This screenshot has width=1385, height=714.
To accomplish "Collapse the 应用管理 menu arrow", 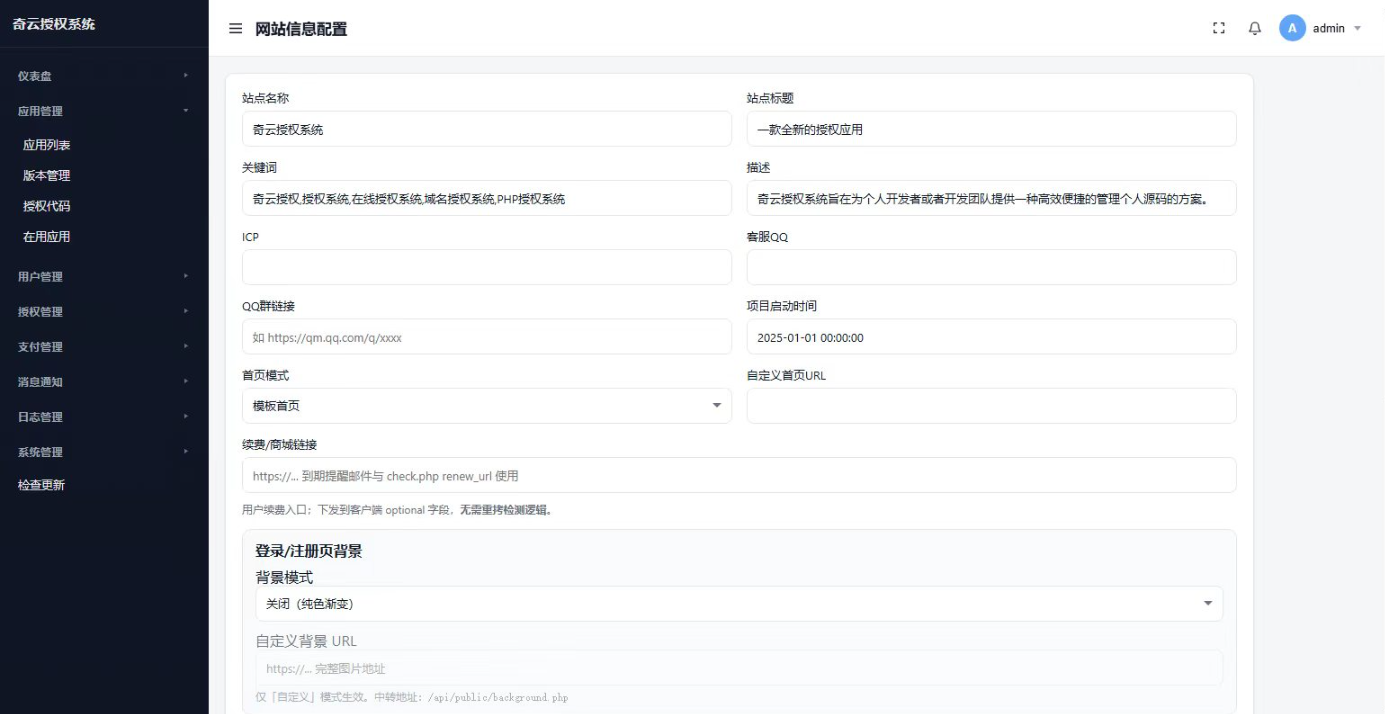I will 186,110.
